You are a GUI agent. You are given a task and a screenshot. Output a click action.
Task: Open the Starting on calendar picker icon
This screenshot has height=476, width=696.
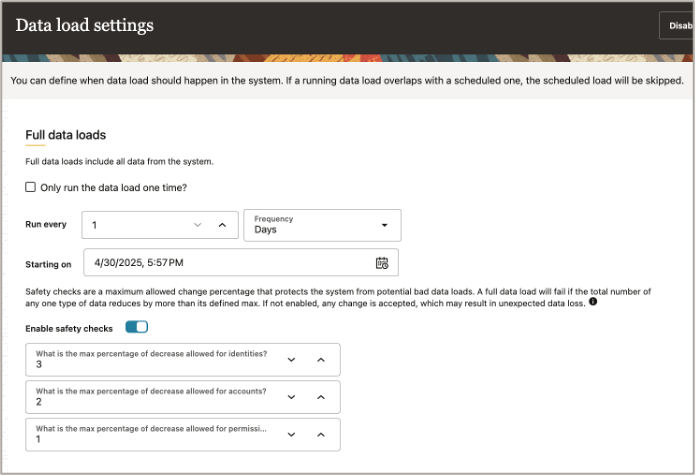click(x=381, y=263)
